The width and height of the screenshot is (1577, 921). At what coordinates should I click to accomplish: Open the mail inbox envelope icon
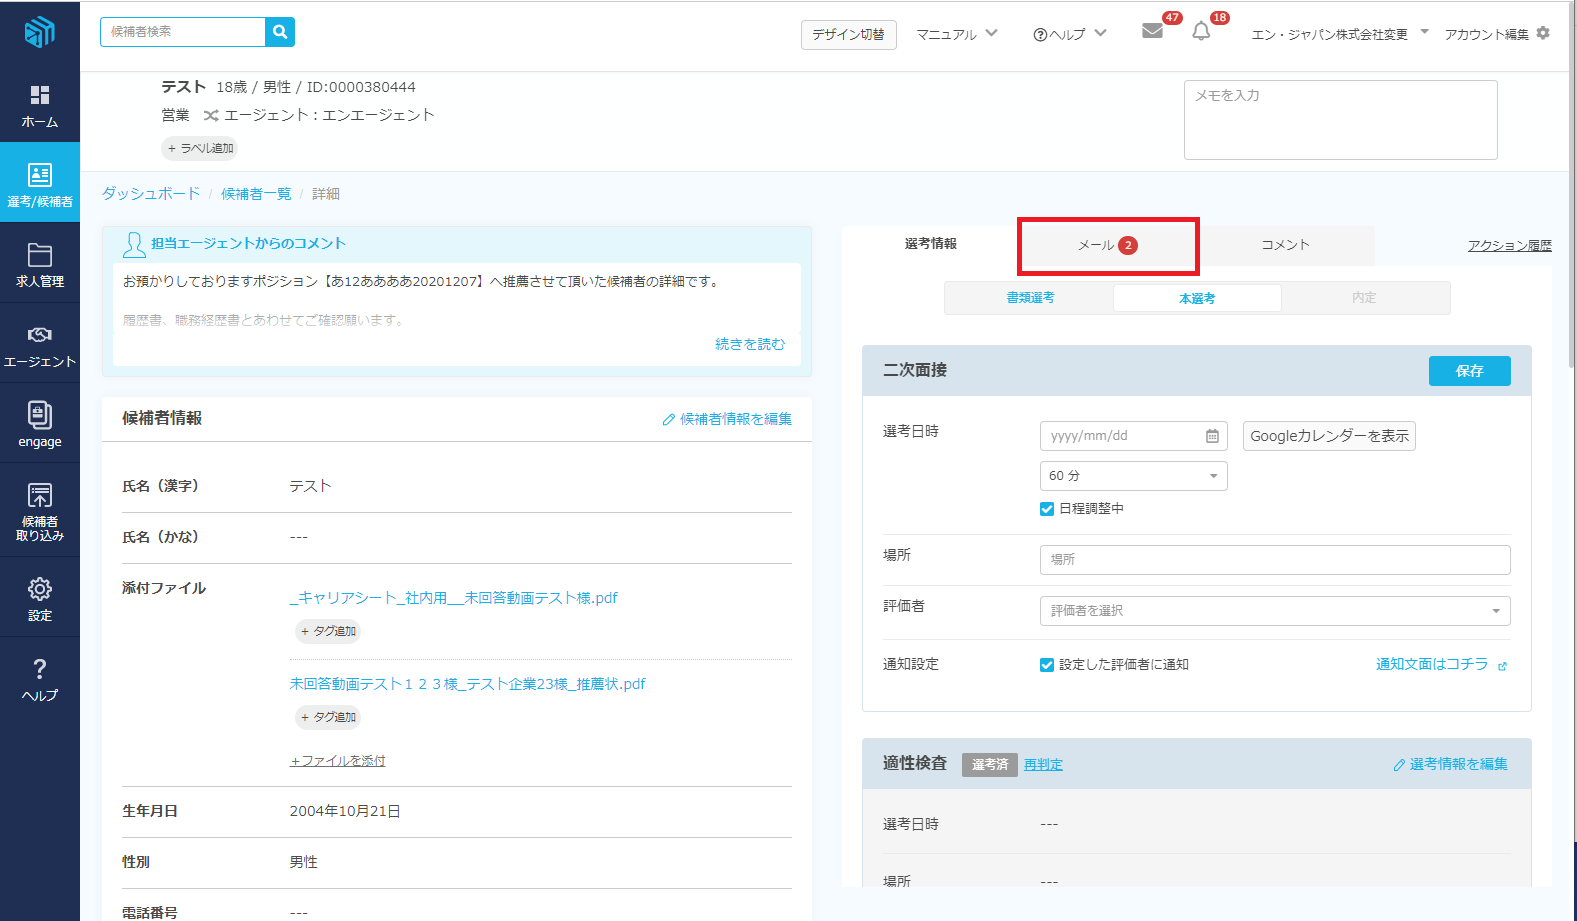pos(1152,31)
